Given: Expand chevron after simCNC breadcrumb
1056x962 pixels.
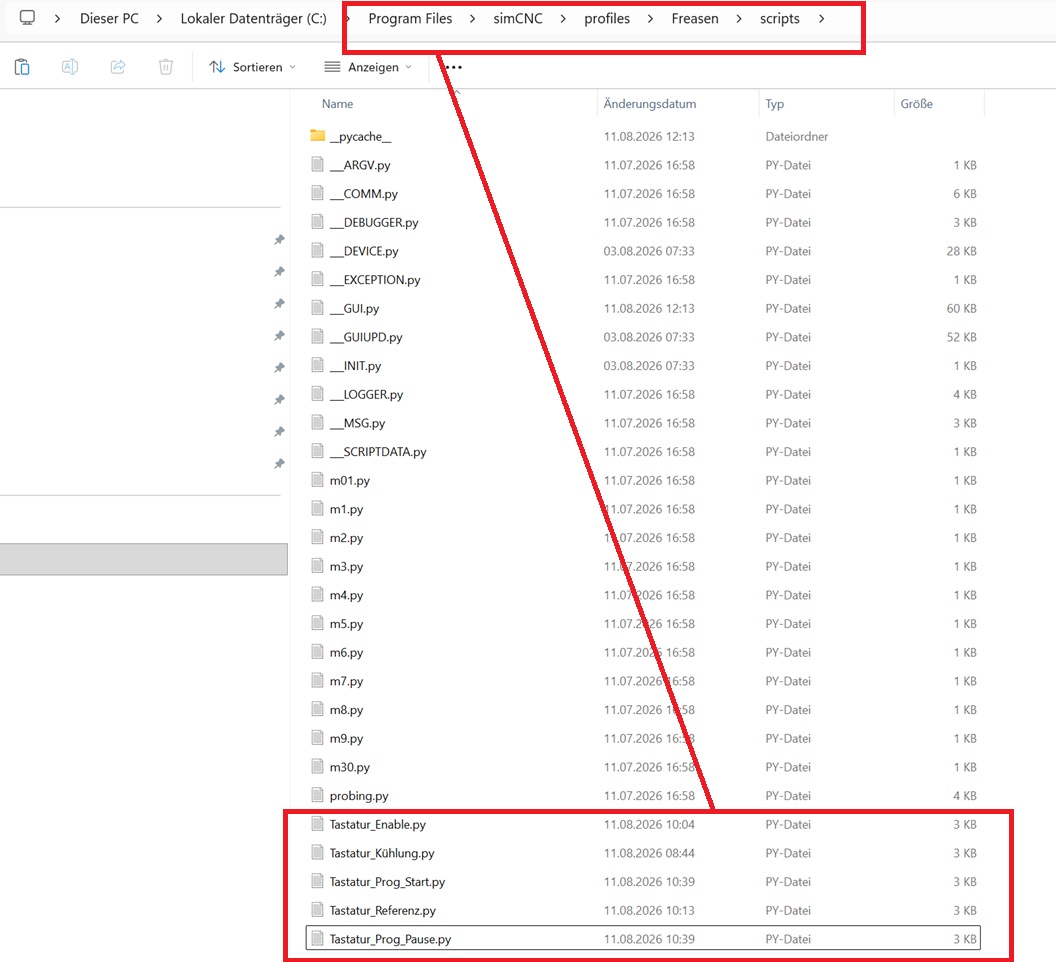Looking at the screenshot, I should point(563,19).
